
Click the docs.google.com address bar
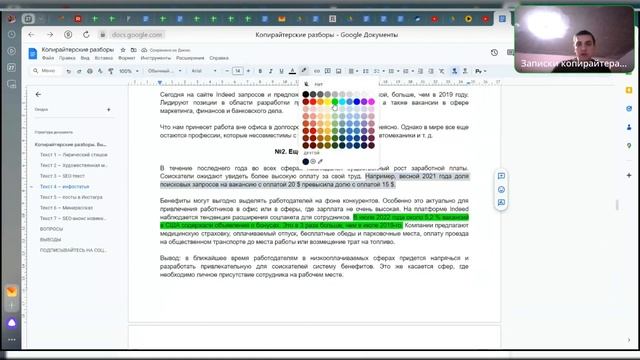point(137,35)
